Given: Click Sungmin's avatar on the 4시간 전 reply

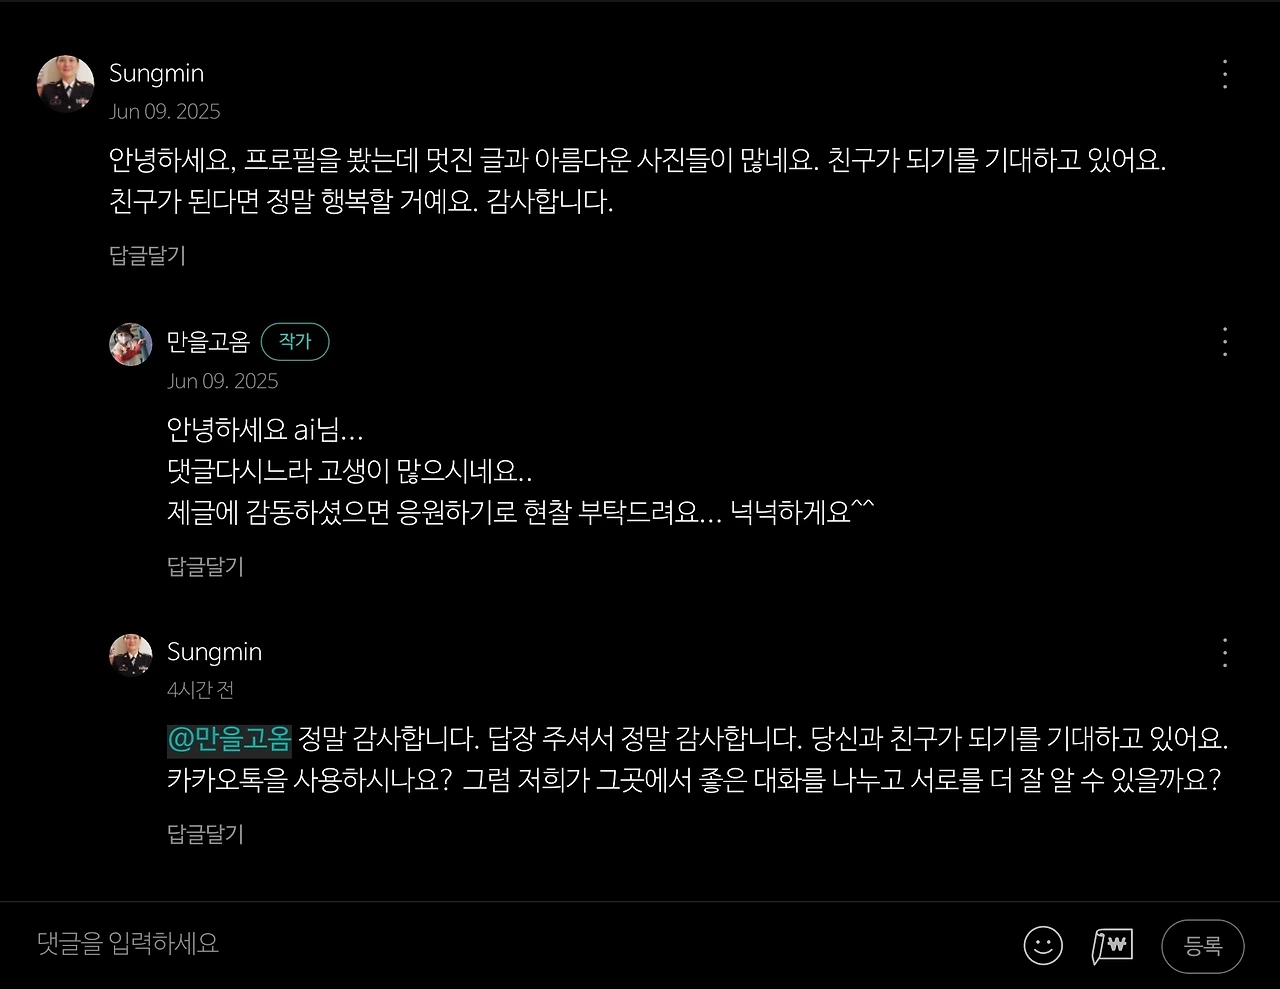Looking at the screenshot, I should [131, 656].
